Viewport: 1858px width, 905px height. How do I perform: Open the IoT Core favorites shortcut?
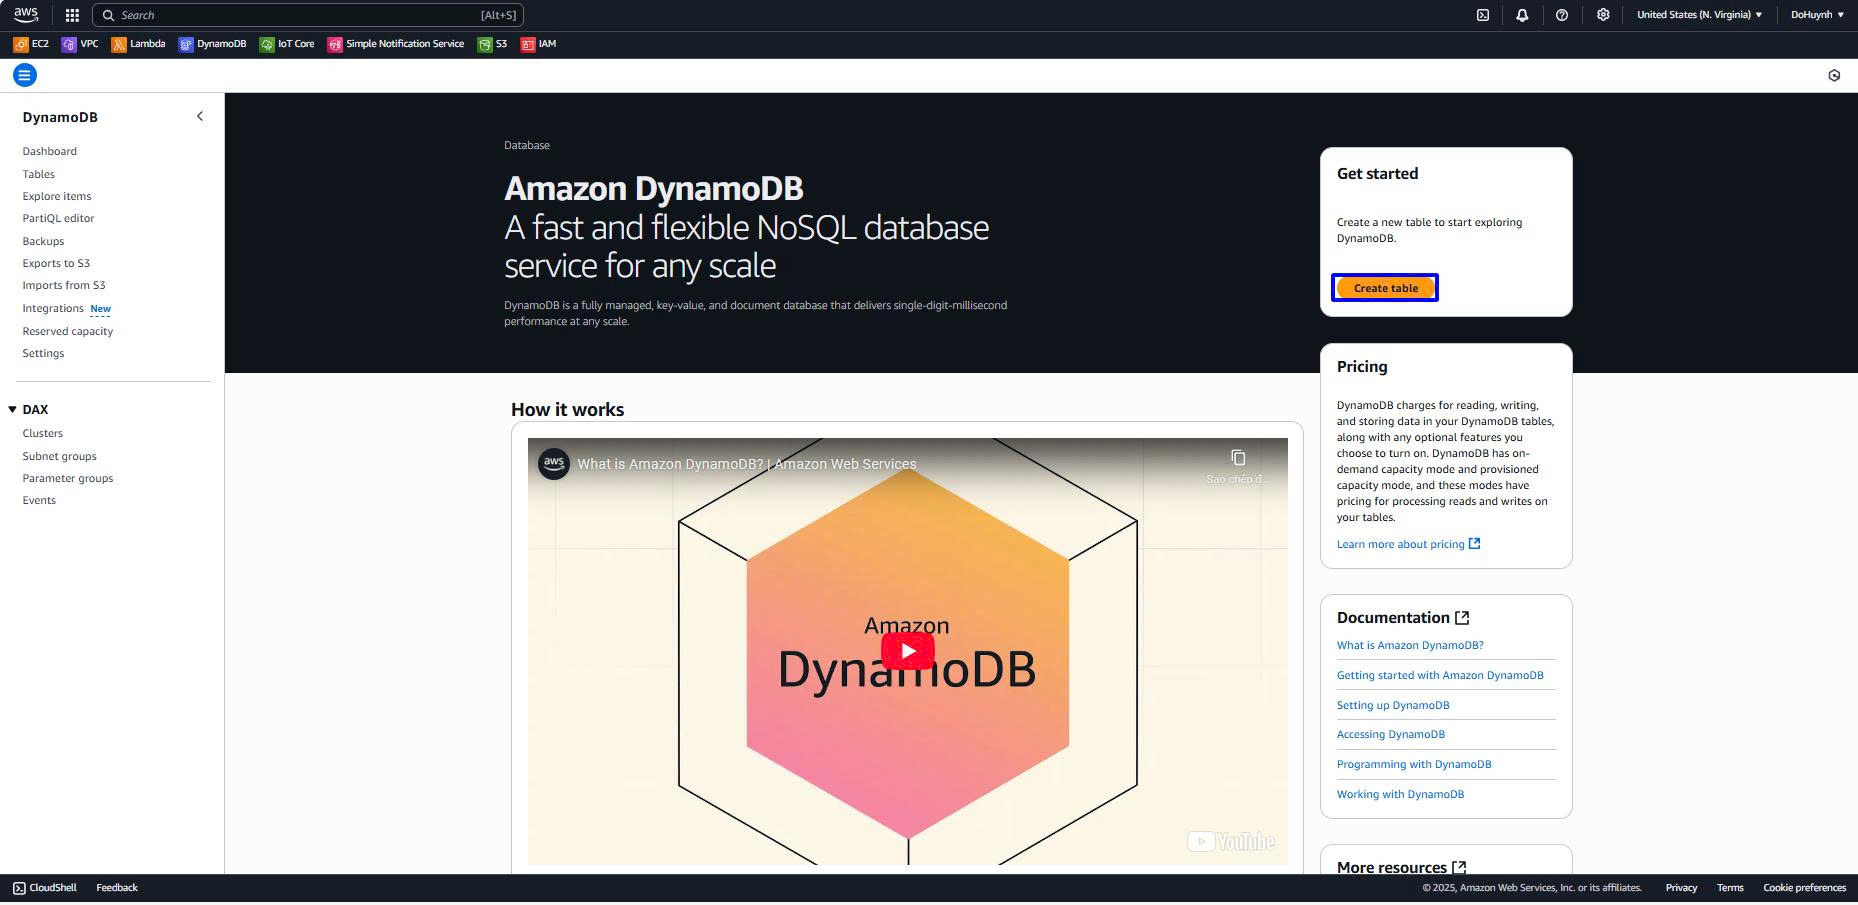click(x=287, y=44)
